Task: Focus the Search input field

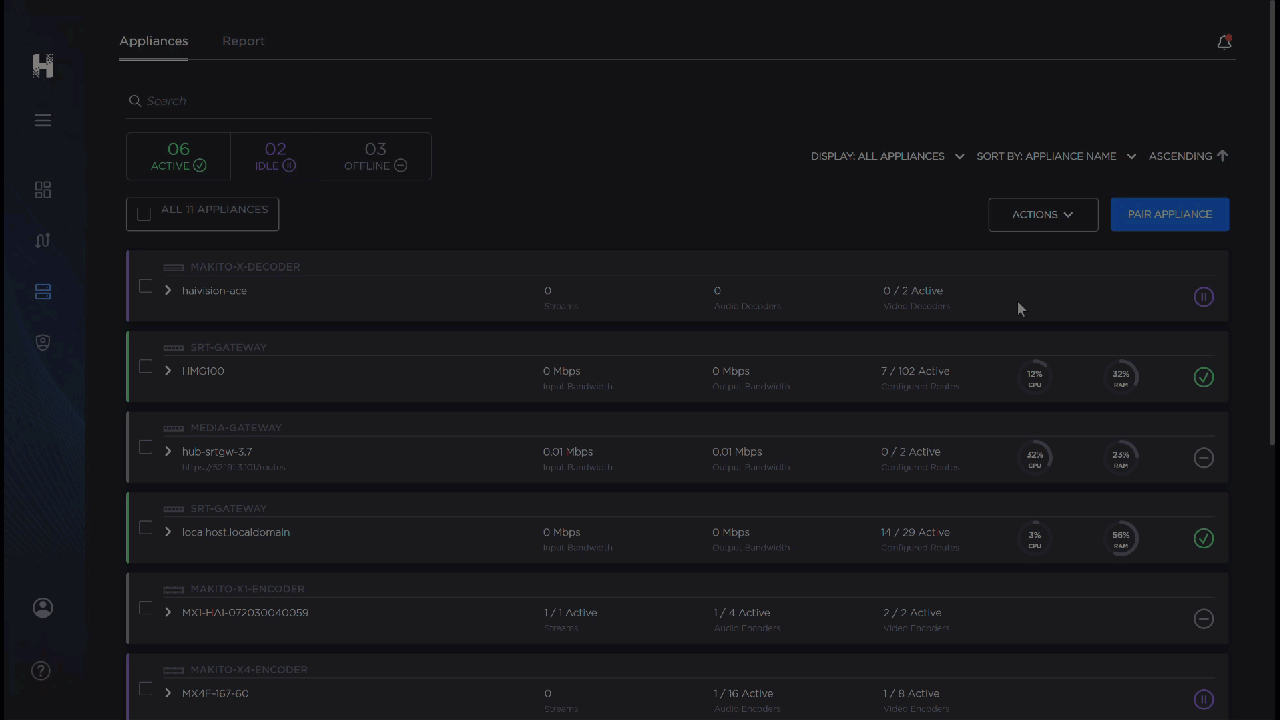Action: (x=280, y=101)
